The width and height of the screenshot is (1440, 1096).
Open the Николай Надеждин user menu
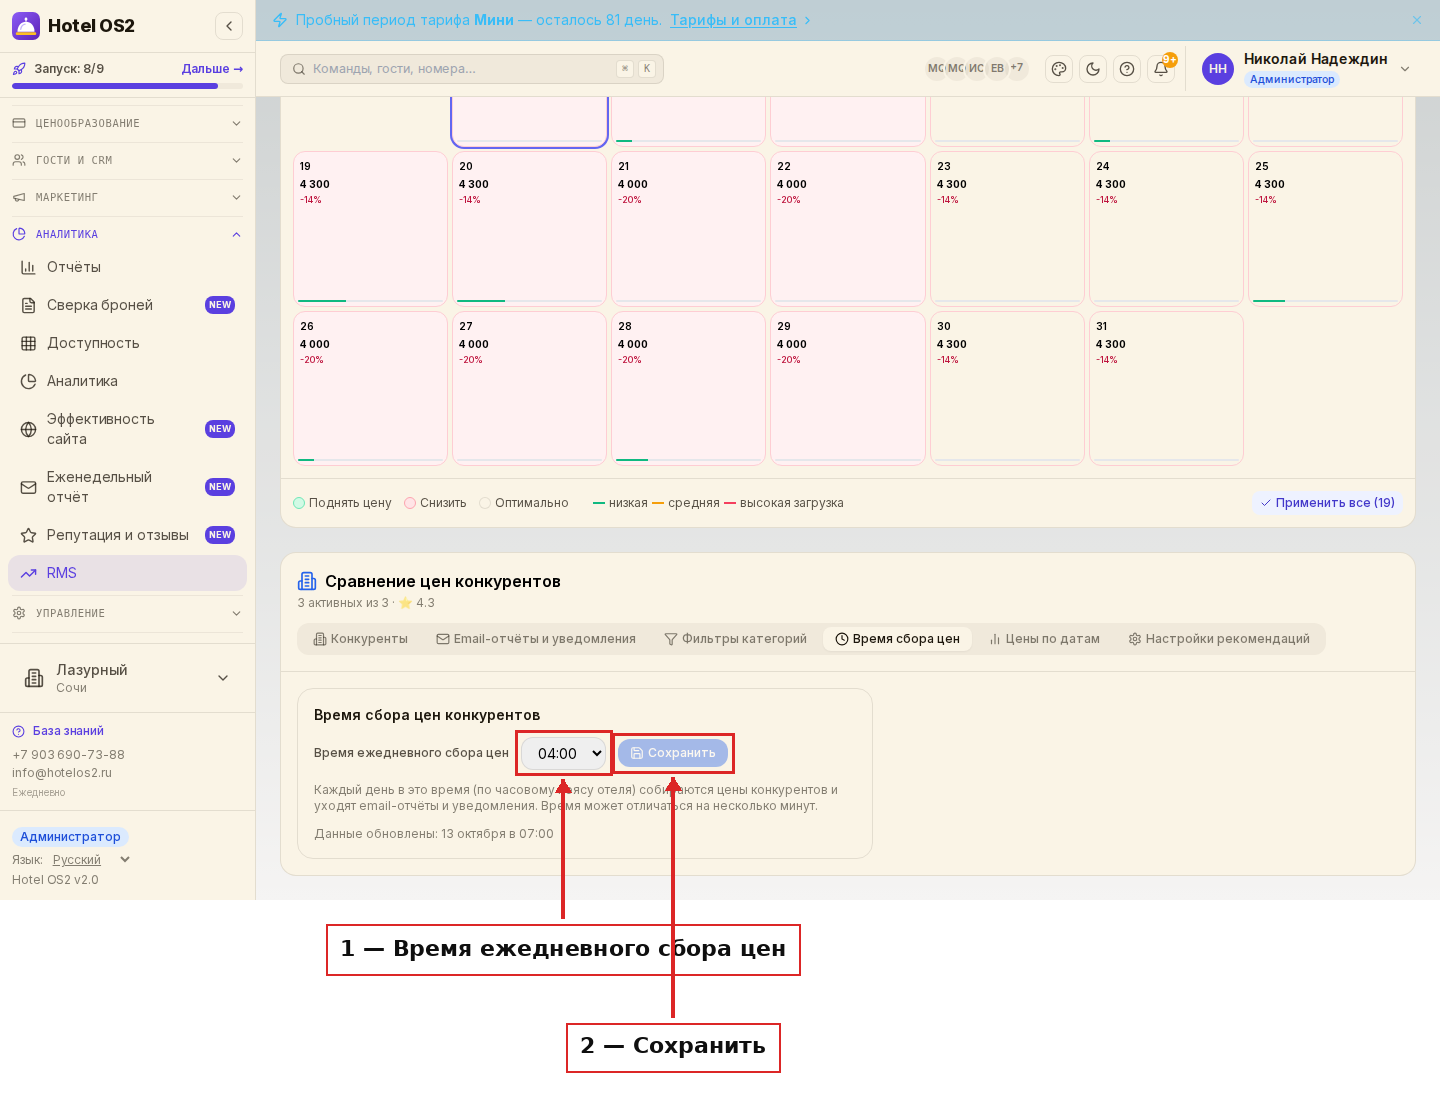(x=1306, y=69)
